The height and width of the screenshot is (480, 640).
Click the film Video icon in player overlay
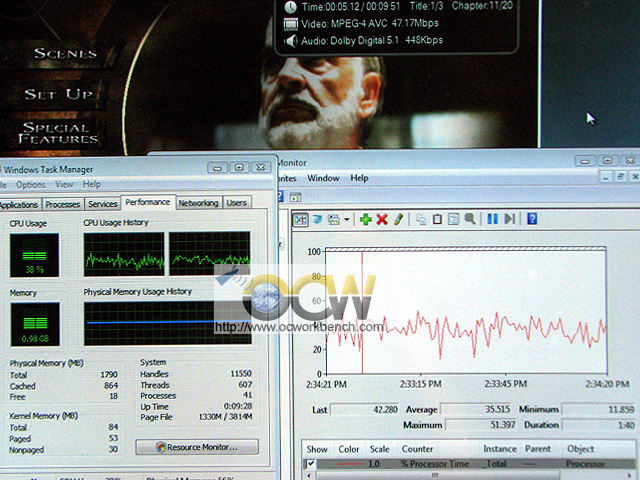click(x=291, y=24)
